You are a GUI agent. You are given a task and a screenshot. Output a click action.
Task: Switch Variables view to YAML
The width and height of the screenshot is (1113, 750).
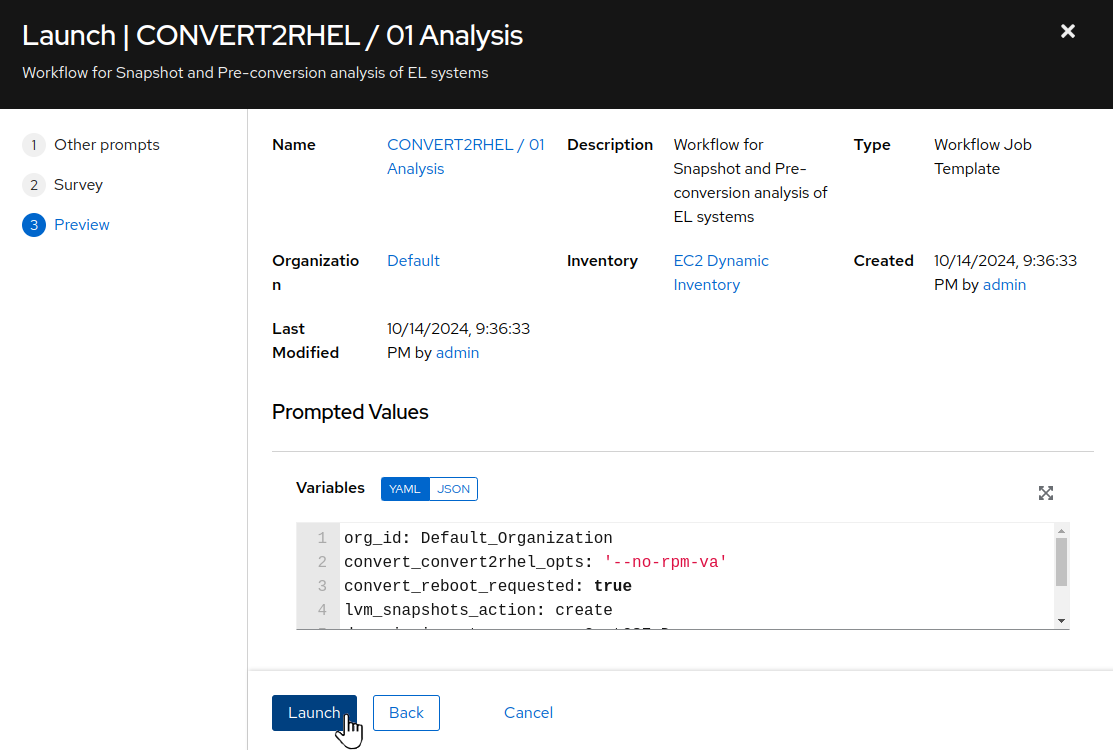coord(405,489)
